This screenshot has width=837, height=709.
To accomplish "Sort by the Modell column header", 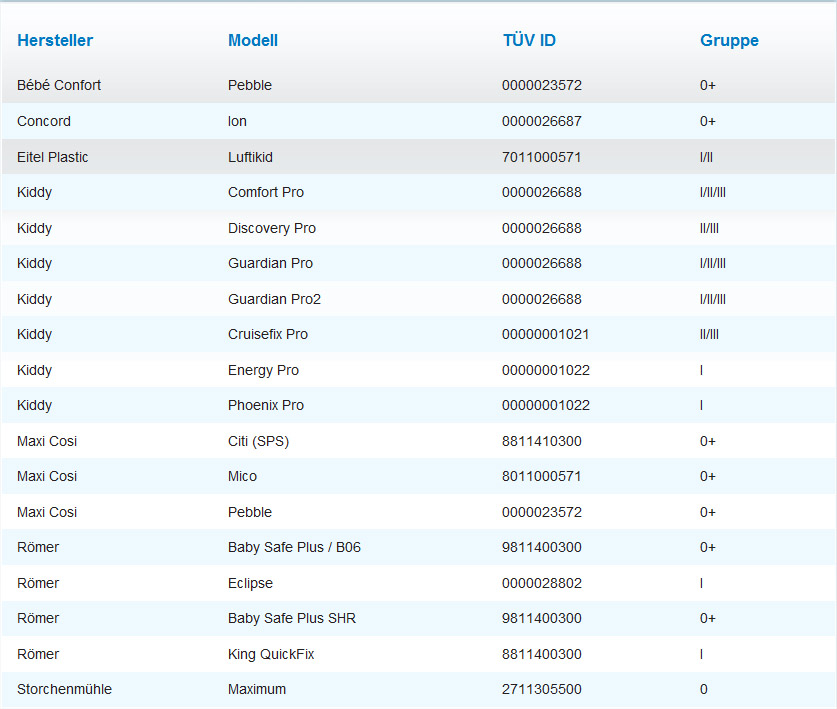I will [253, 41].
